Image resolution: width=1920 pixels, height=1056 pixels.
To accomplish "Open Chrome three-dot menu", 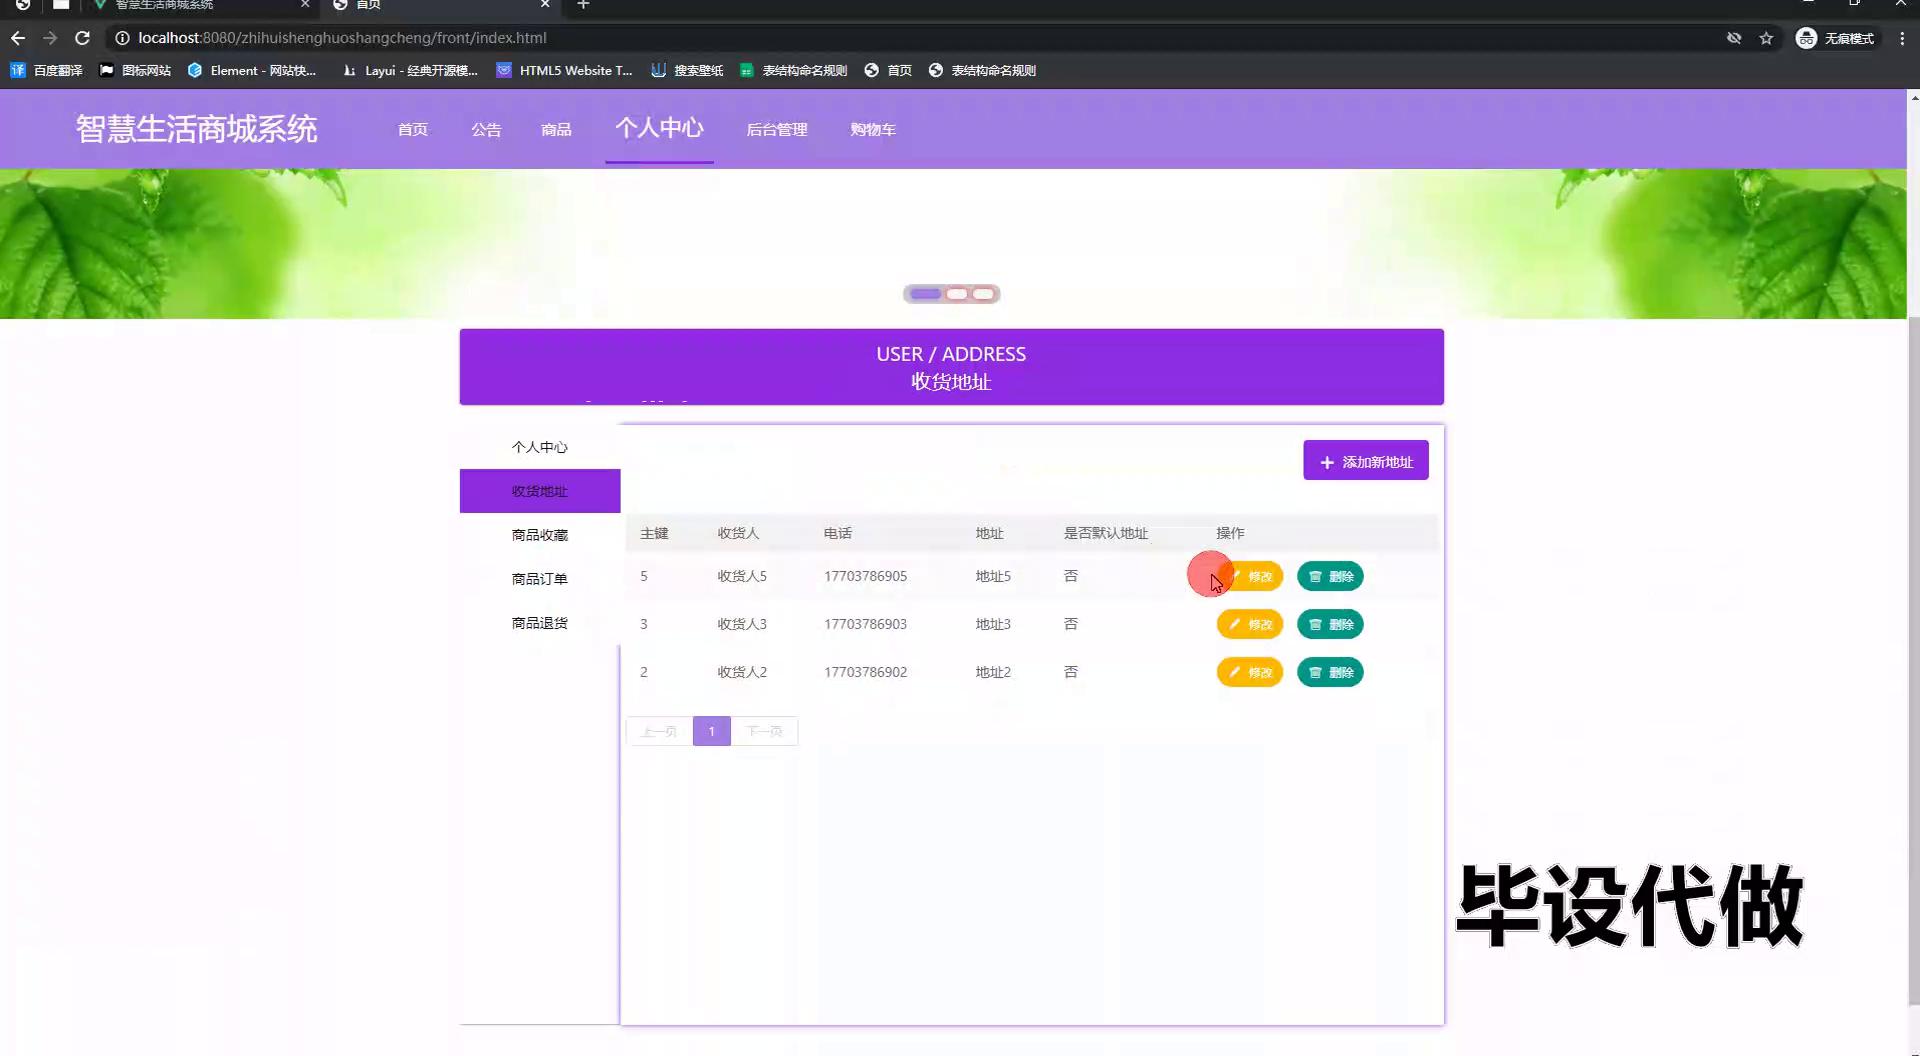I will point(1901,38).
